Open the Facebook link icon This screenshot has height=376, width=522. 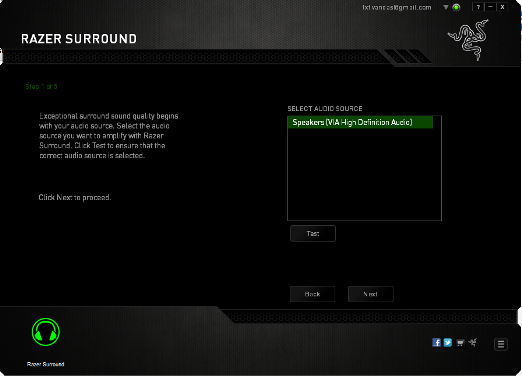436,342
